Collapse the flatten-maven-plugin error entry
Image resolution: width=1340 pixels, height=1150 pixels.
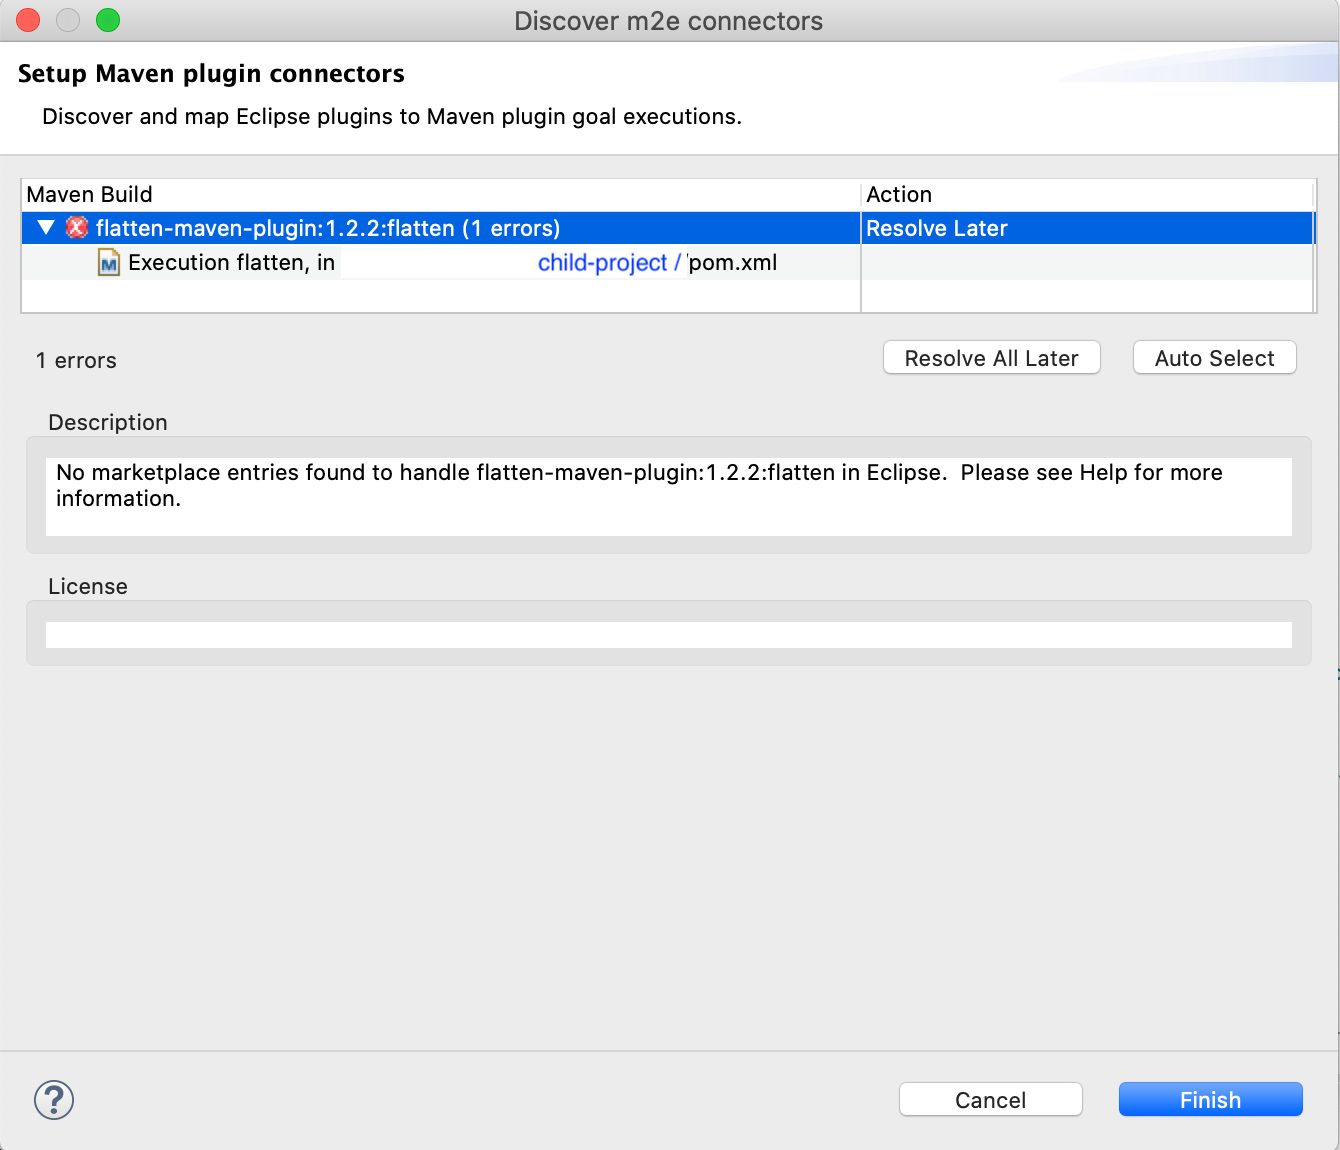pyautogui.click(x=45, y=228)
